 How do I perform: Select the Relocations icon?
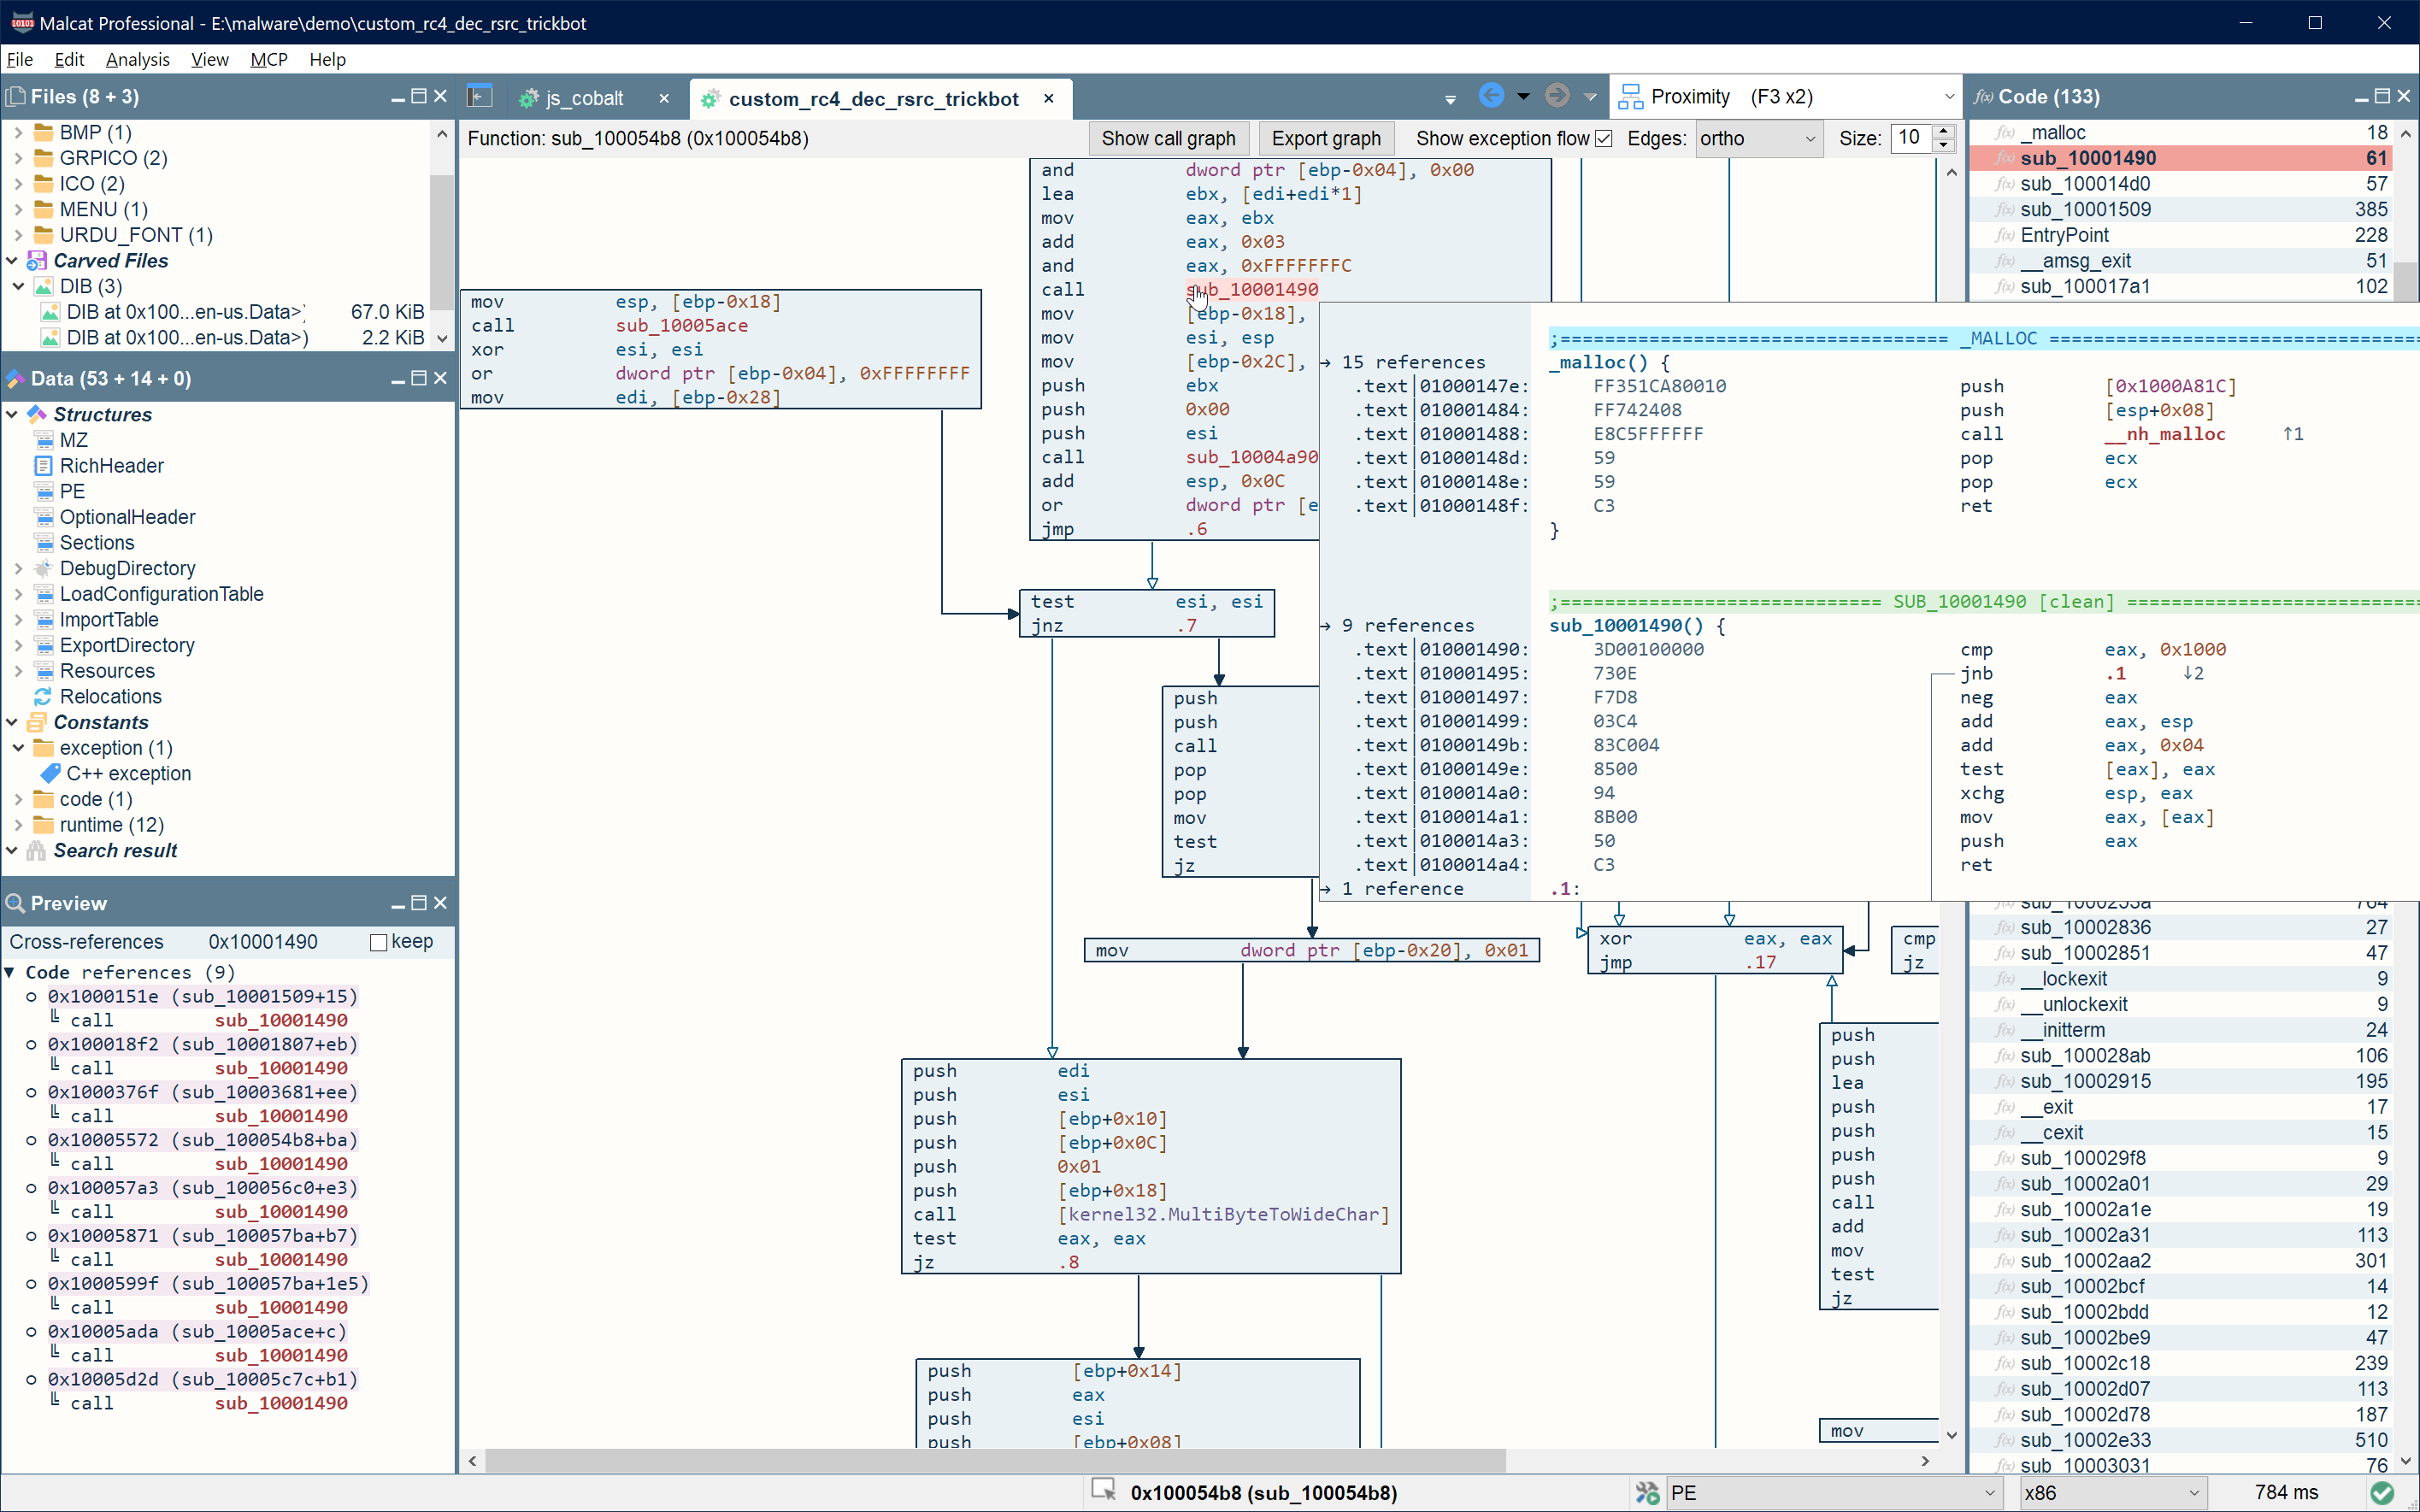click(x=43, y=697)
